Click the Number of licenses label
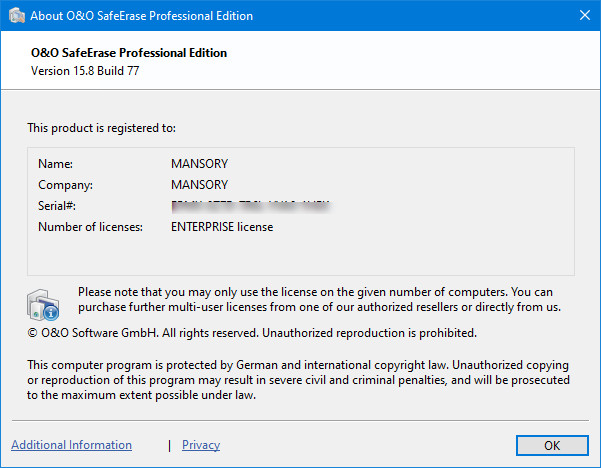The image size is (601, 468). (x=90, y=227)
